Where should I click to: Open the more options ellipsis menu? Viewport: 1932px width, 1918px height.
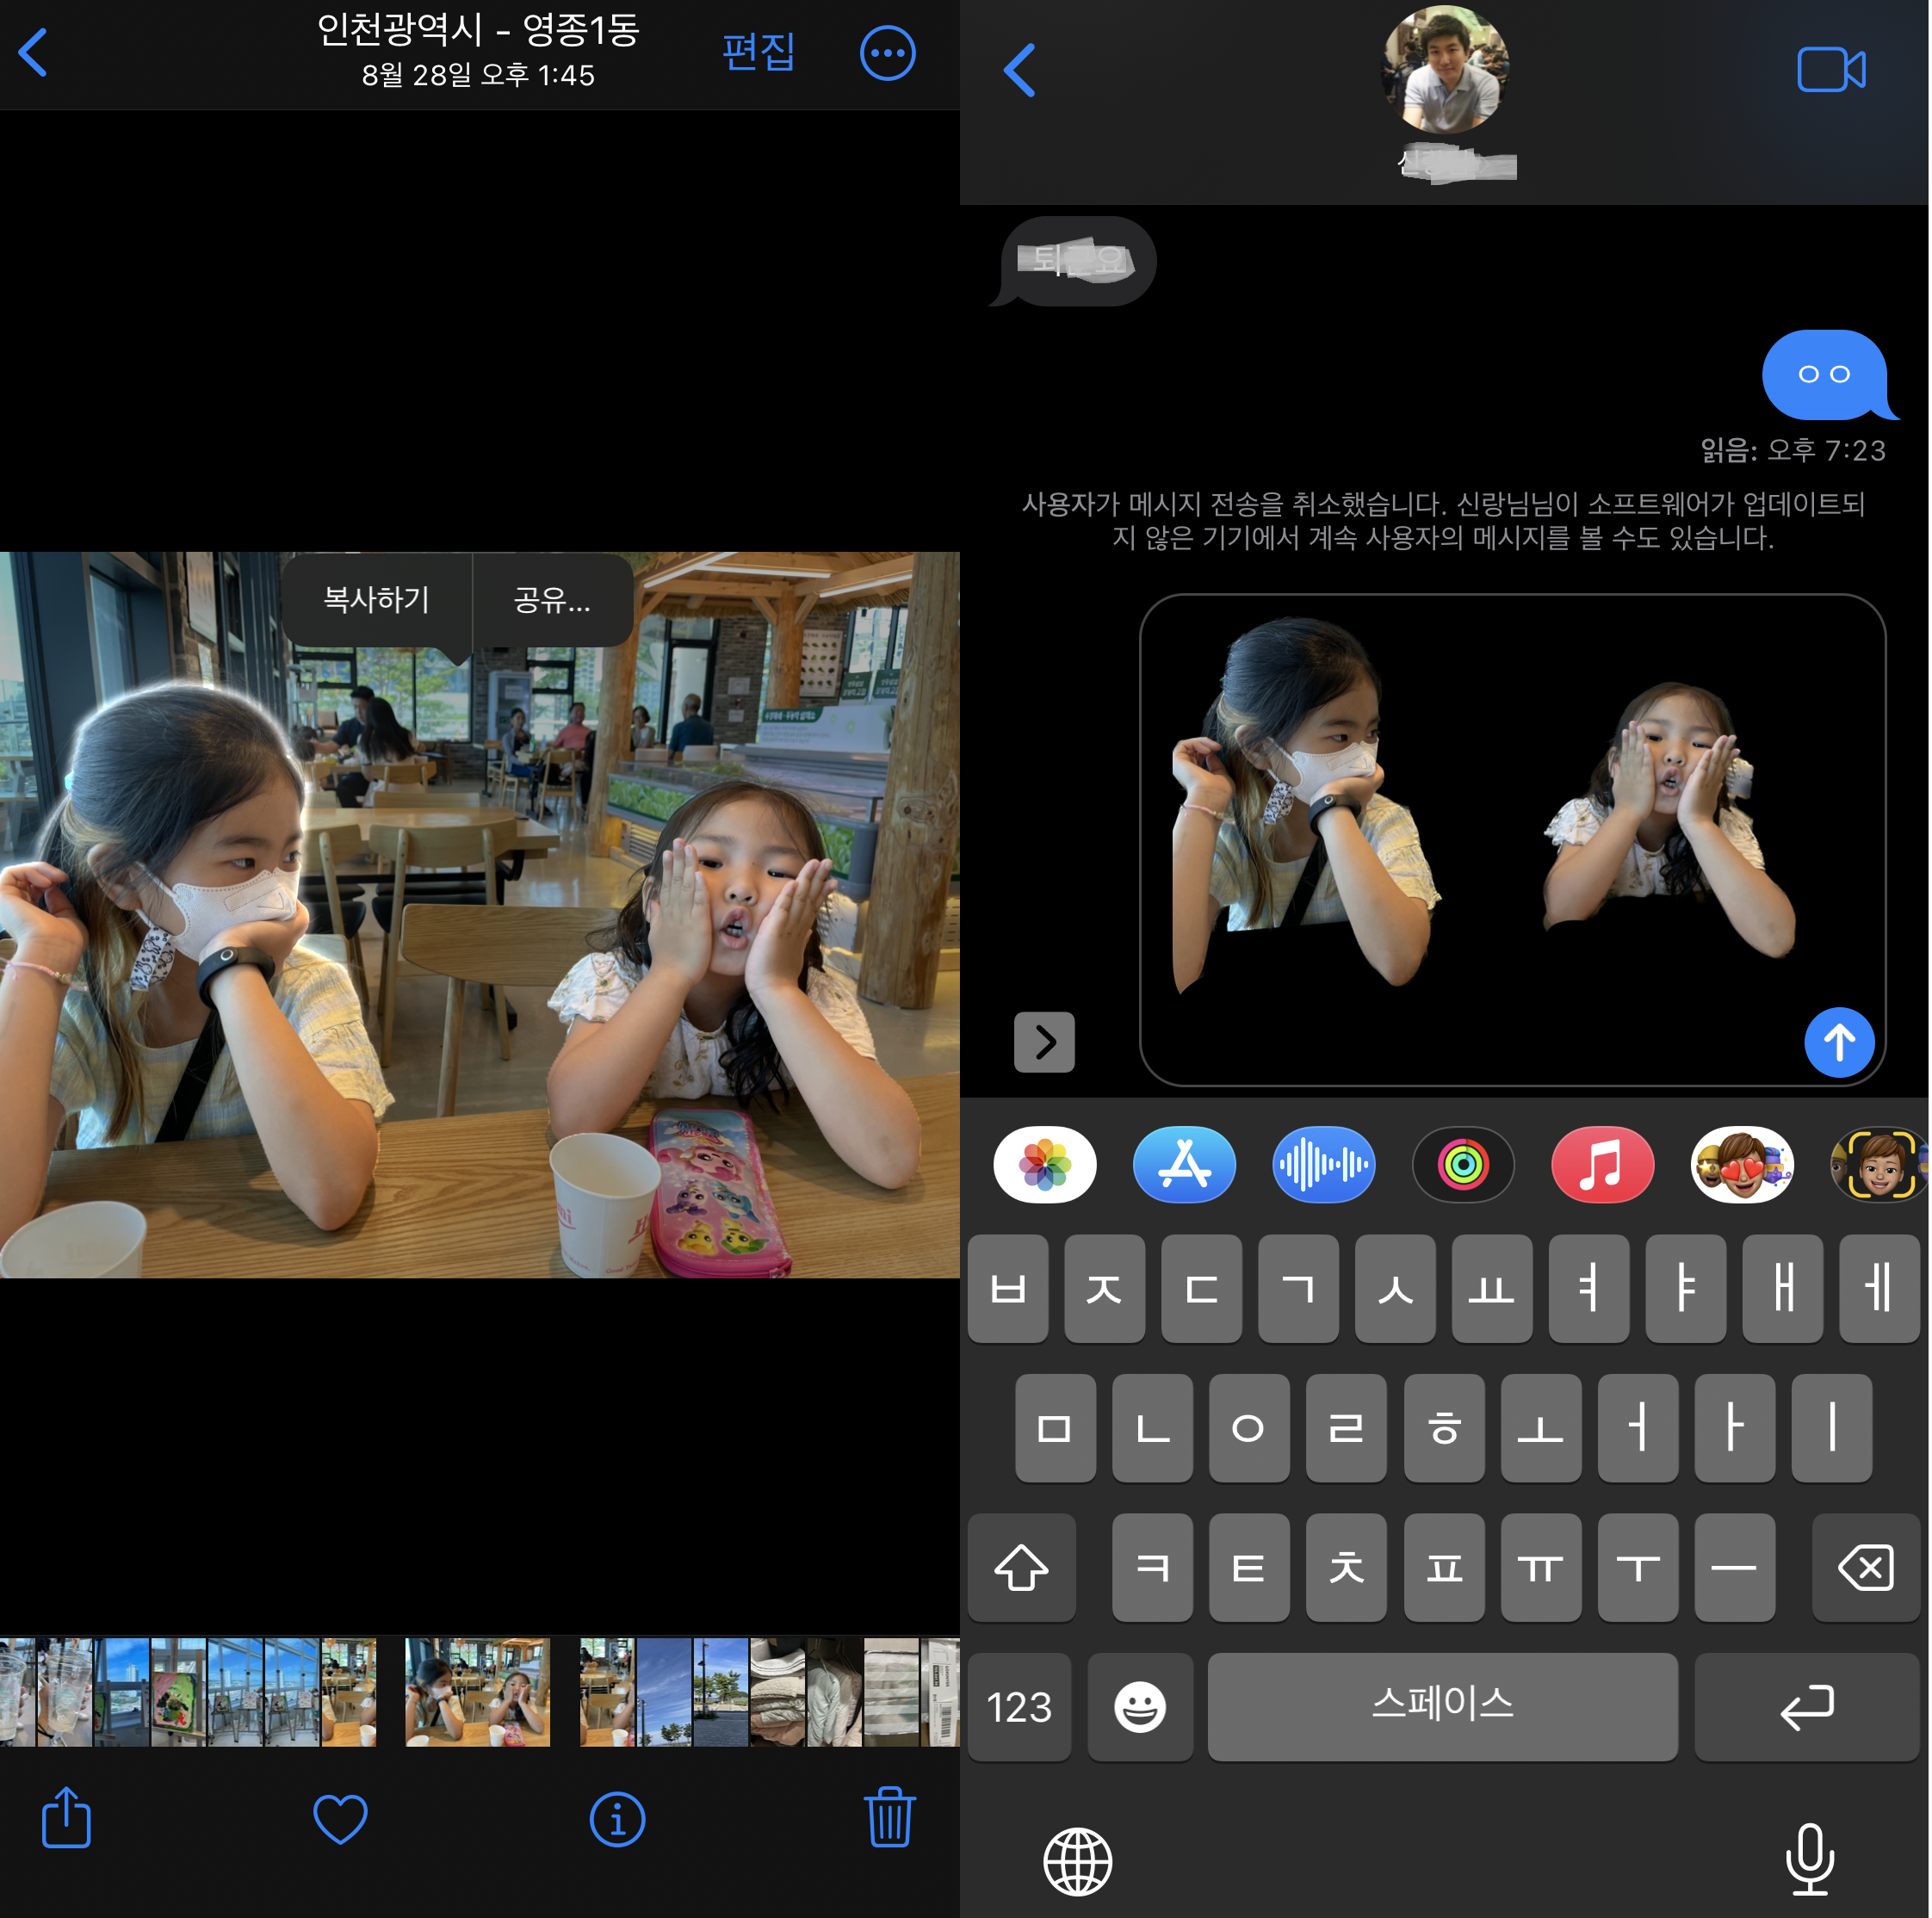(887, 53)
